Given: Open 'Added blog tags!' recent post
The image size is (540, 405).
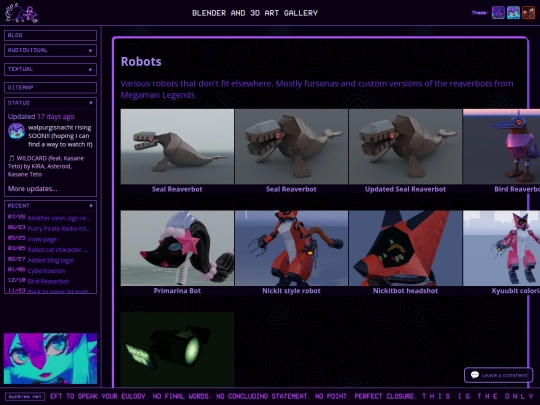Looking at the screenshot, I should [x=51, y=260].
